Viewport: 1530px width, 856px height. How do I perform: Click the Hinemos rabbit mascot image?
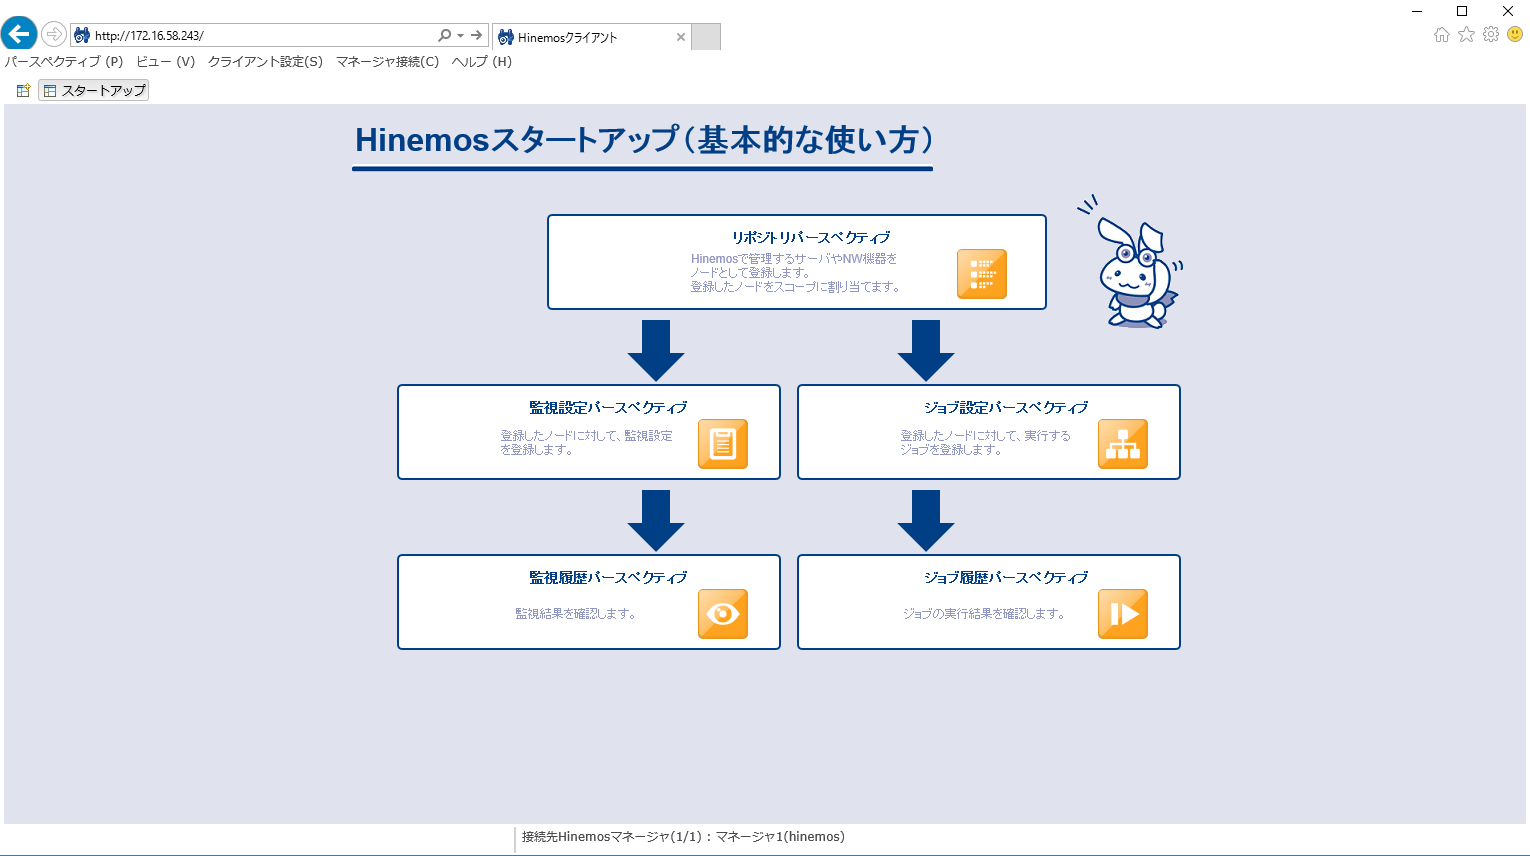[x=1131, y=262]
